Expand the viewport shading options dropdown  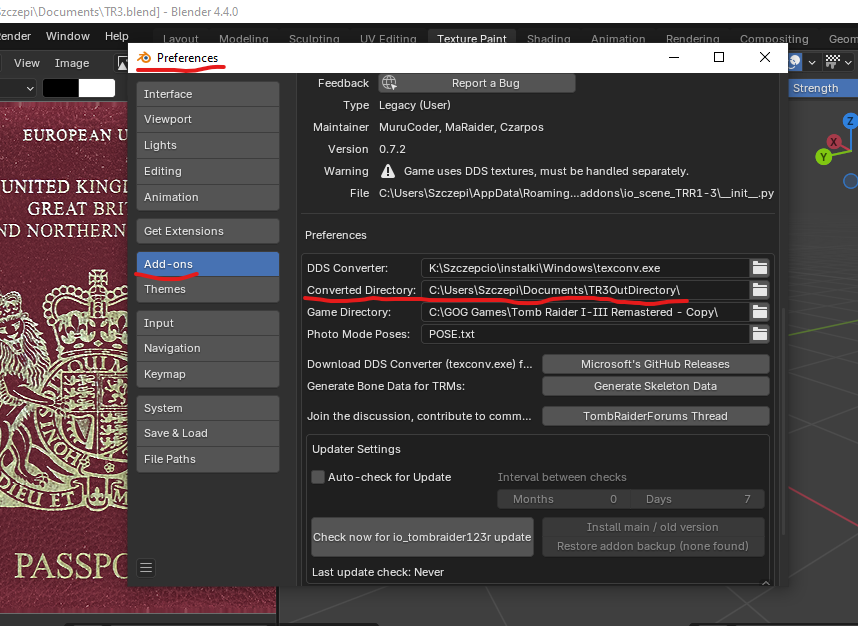pos(811,62)
